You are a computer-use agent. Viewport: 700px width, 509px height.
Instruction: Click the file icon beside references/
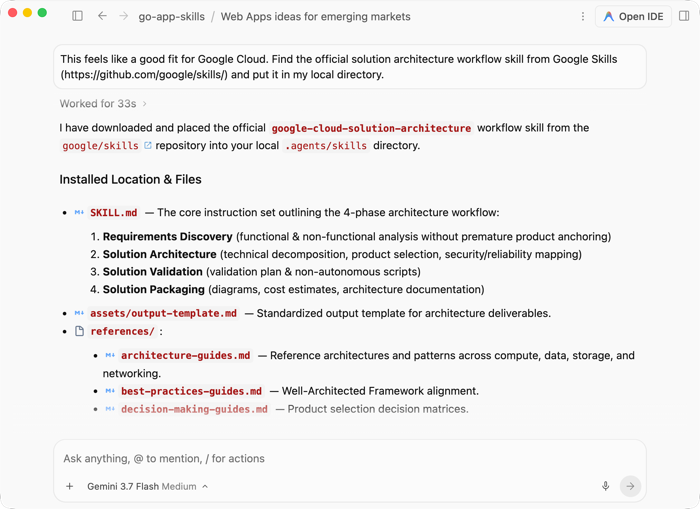pos(79,331)
